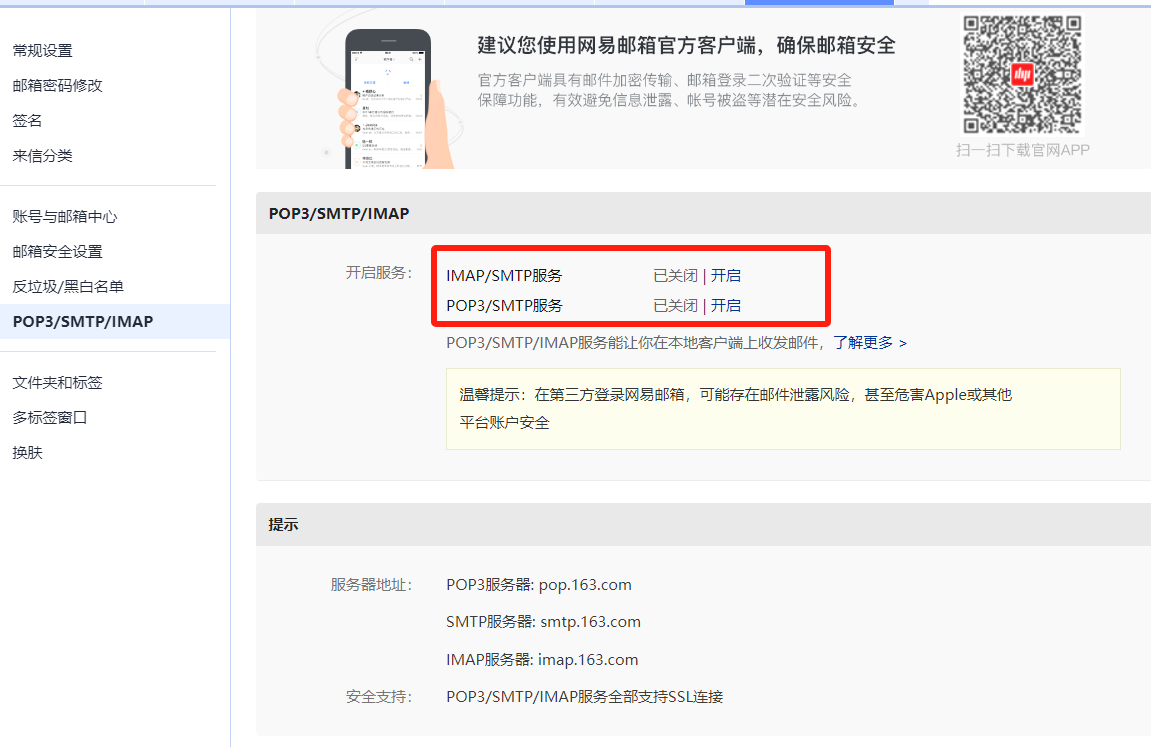Click 已关闭 status of IMAP/SMTP服务
The width and height of the screenshot is (1151, 747).
tap(675, 276)
